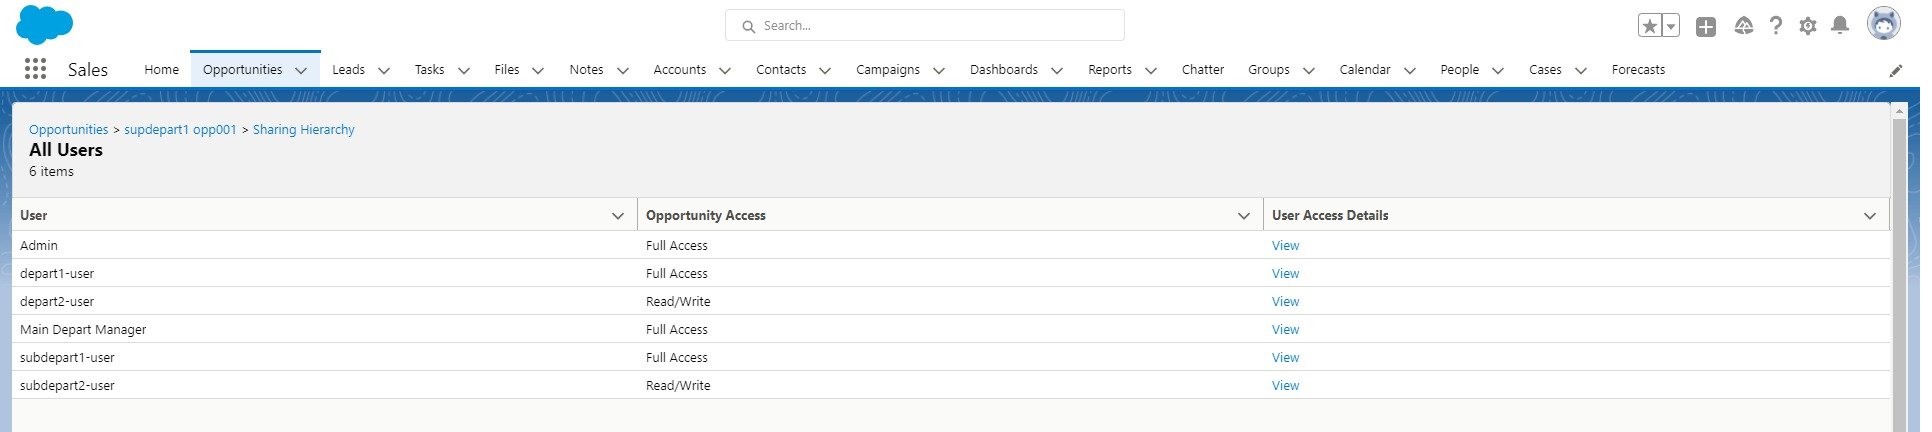
Task: Open the Opportunity Access column chevron
Action: coord(1244,216)
